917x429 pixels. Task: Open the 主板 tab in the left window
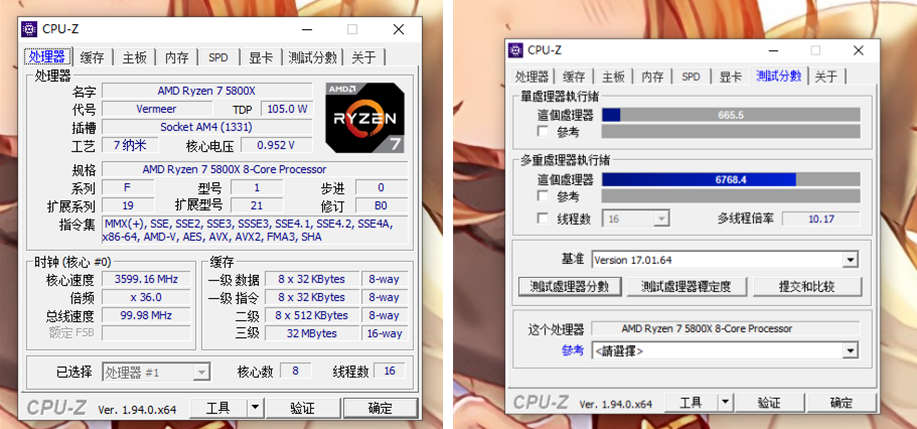click(x=134, y=57)
